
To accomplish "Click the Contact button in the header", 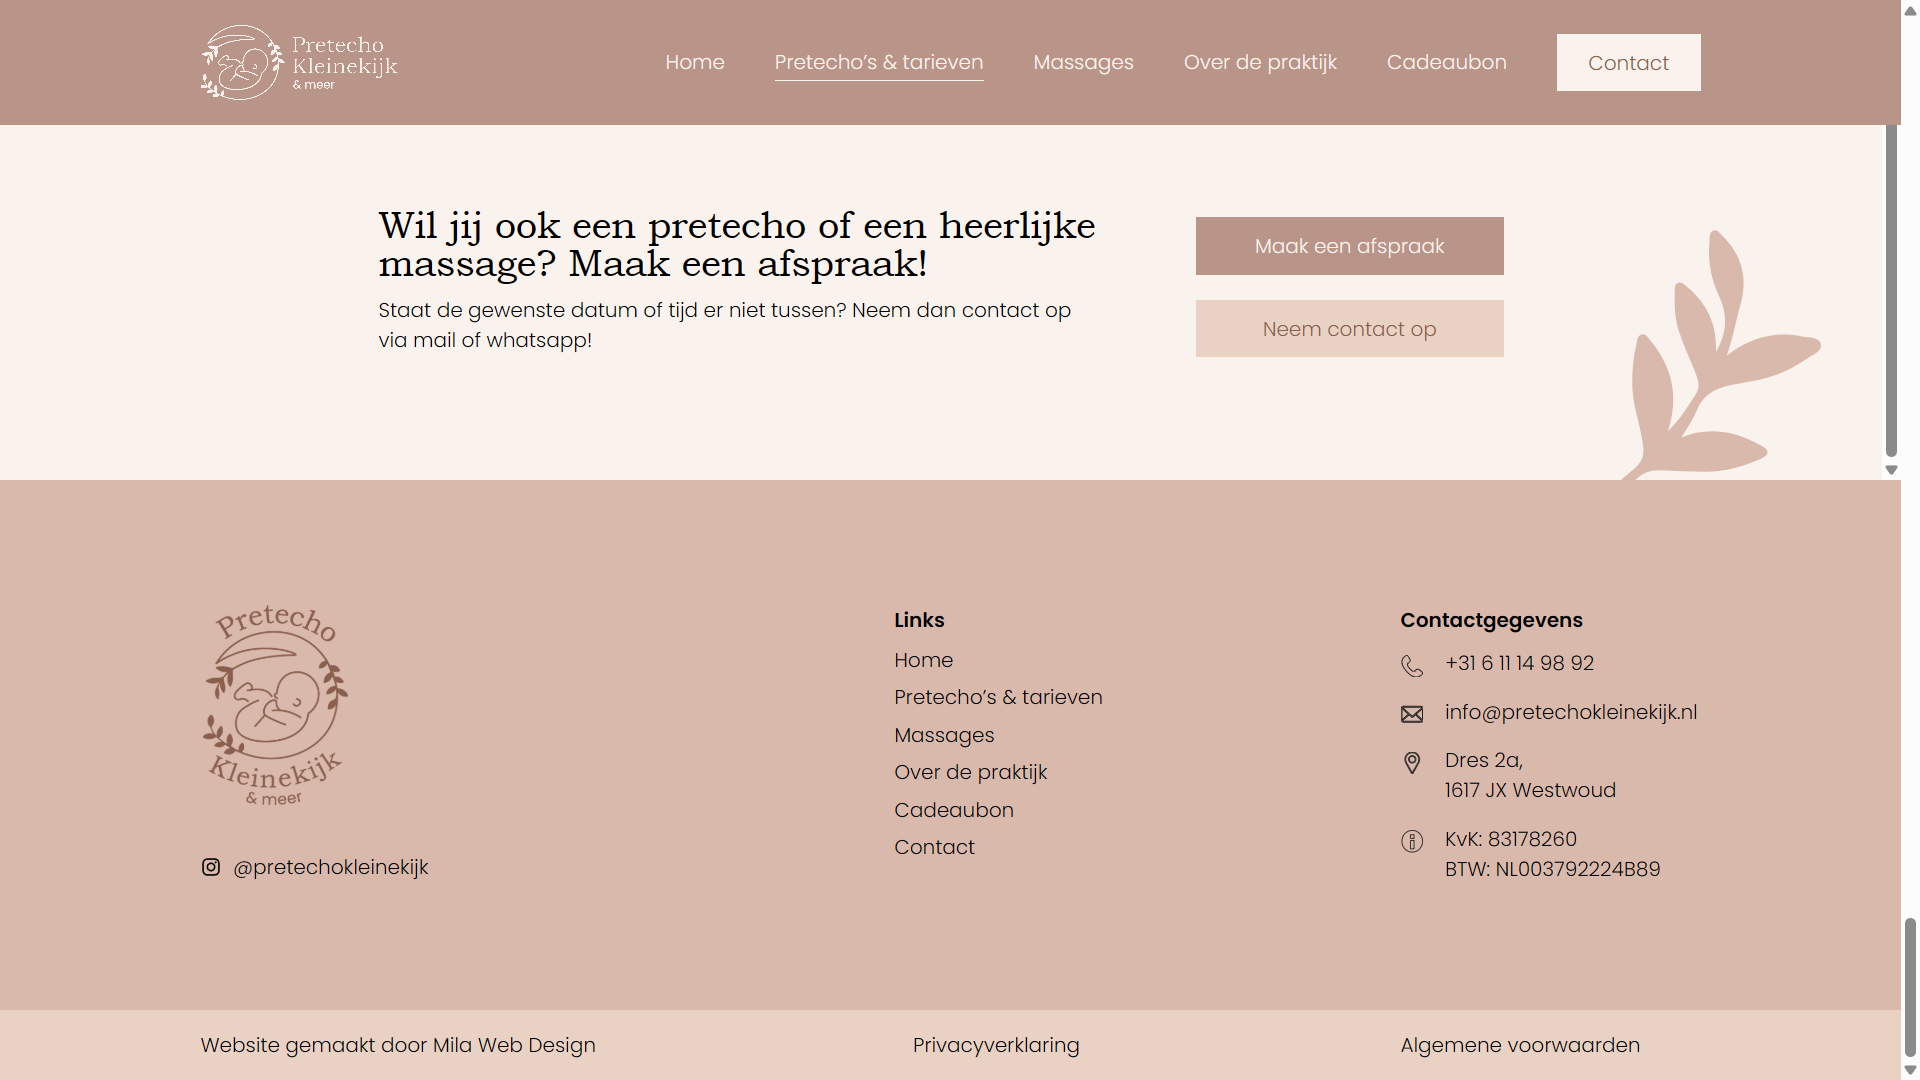I will click(1628, 62).
